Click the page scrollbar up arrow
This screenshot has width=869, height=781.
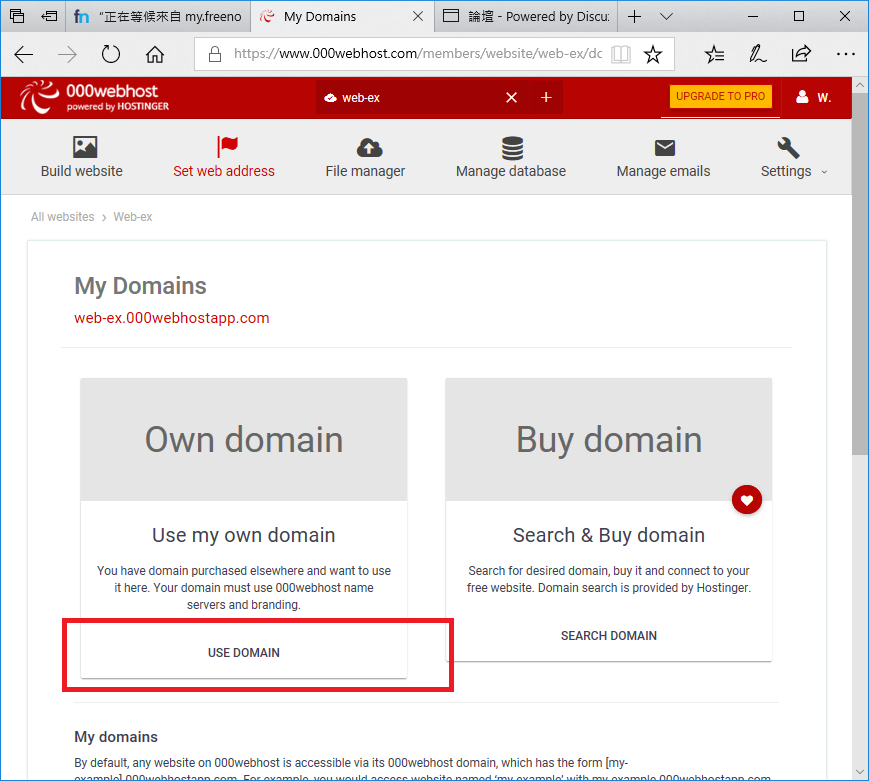click(x=860, y=85)
